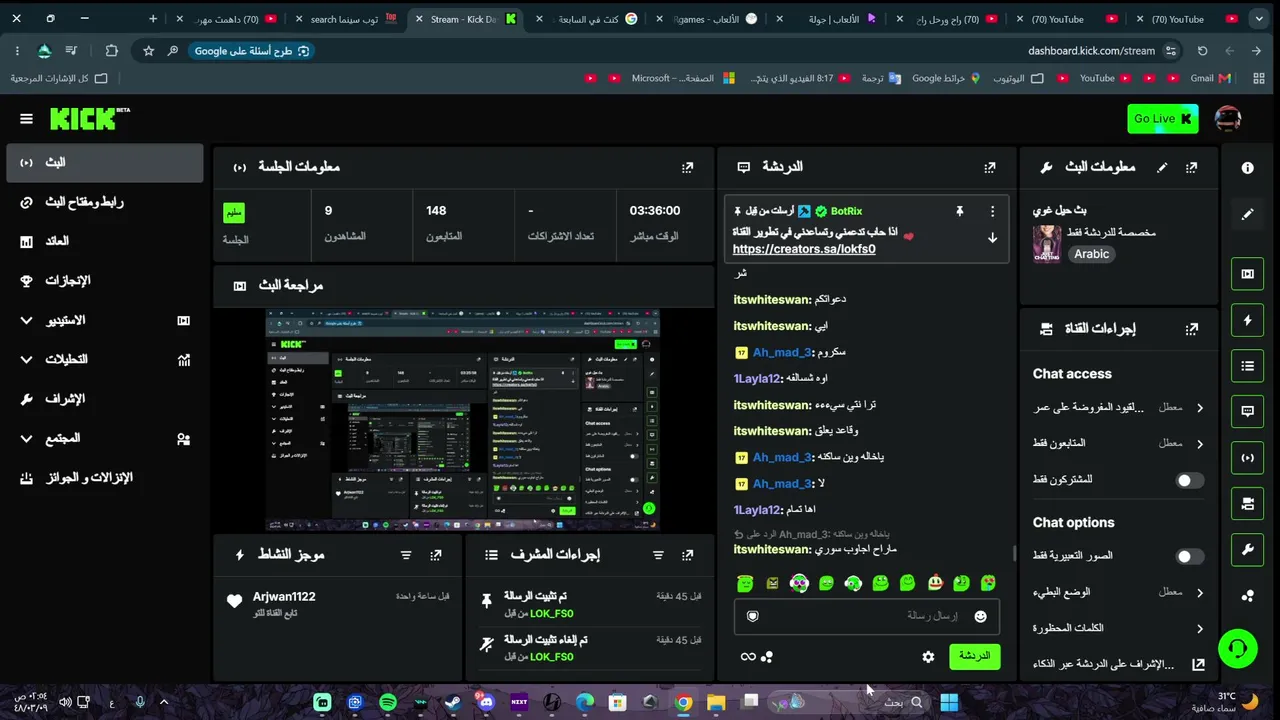
Task: Pop out the الدردشة chat panel
Action: [x=989, y=168]
